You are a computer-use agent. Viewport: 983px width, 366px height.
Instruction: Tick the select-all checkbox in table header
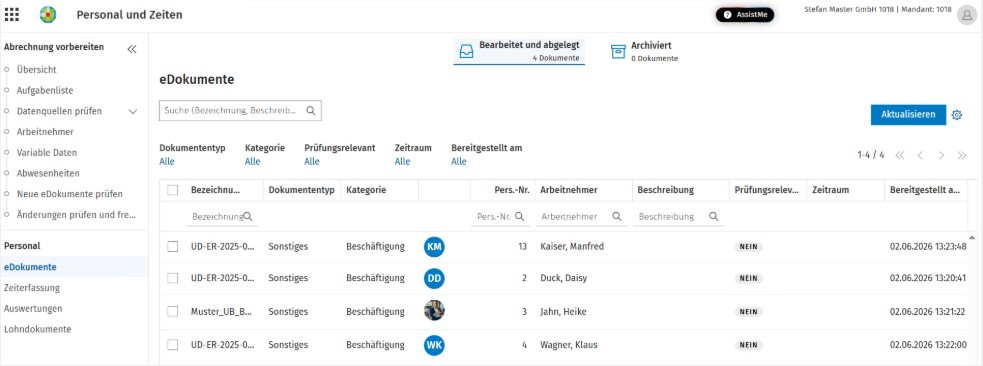[172, 190]
